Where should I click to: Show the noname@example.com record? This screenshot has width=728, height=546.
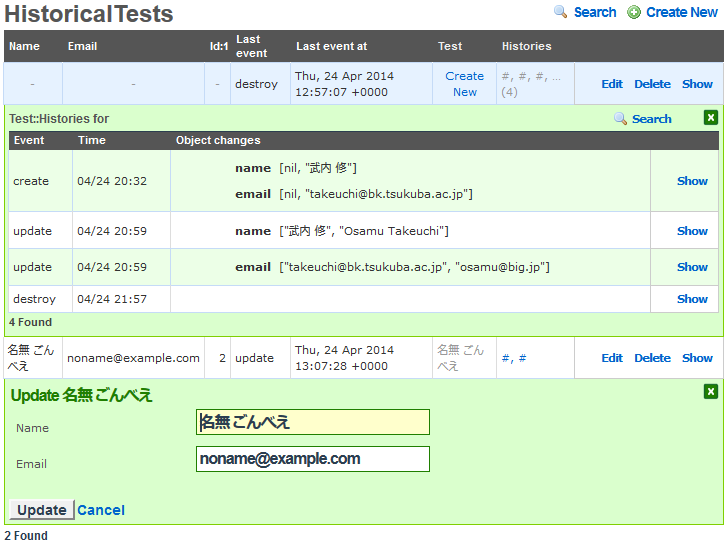click(x=697, y=358)
